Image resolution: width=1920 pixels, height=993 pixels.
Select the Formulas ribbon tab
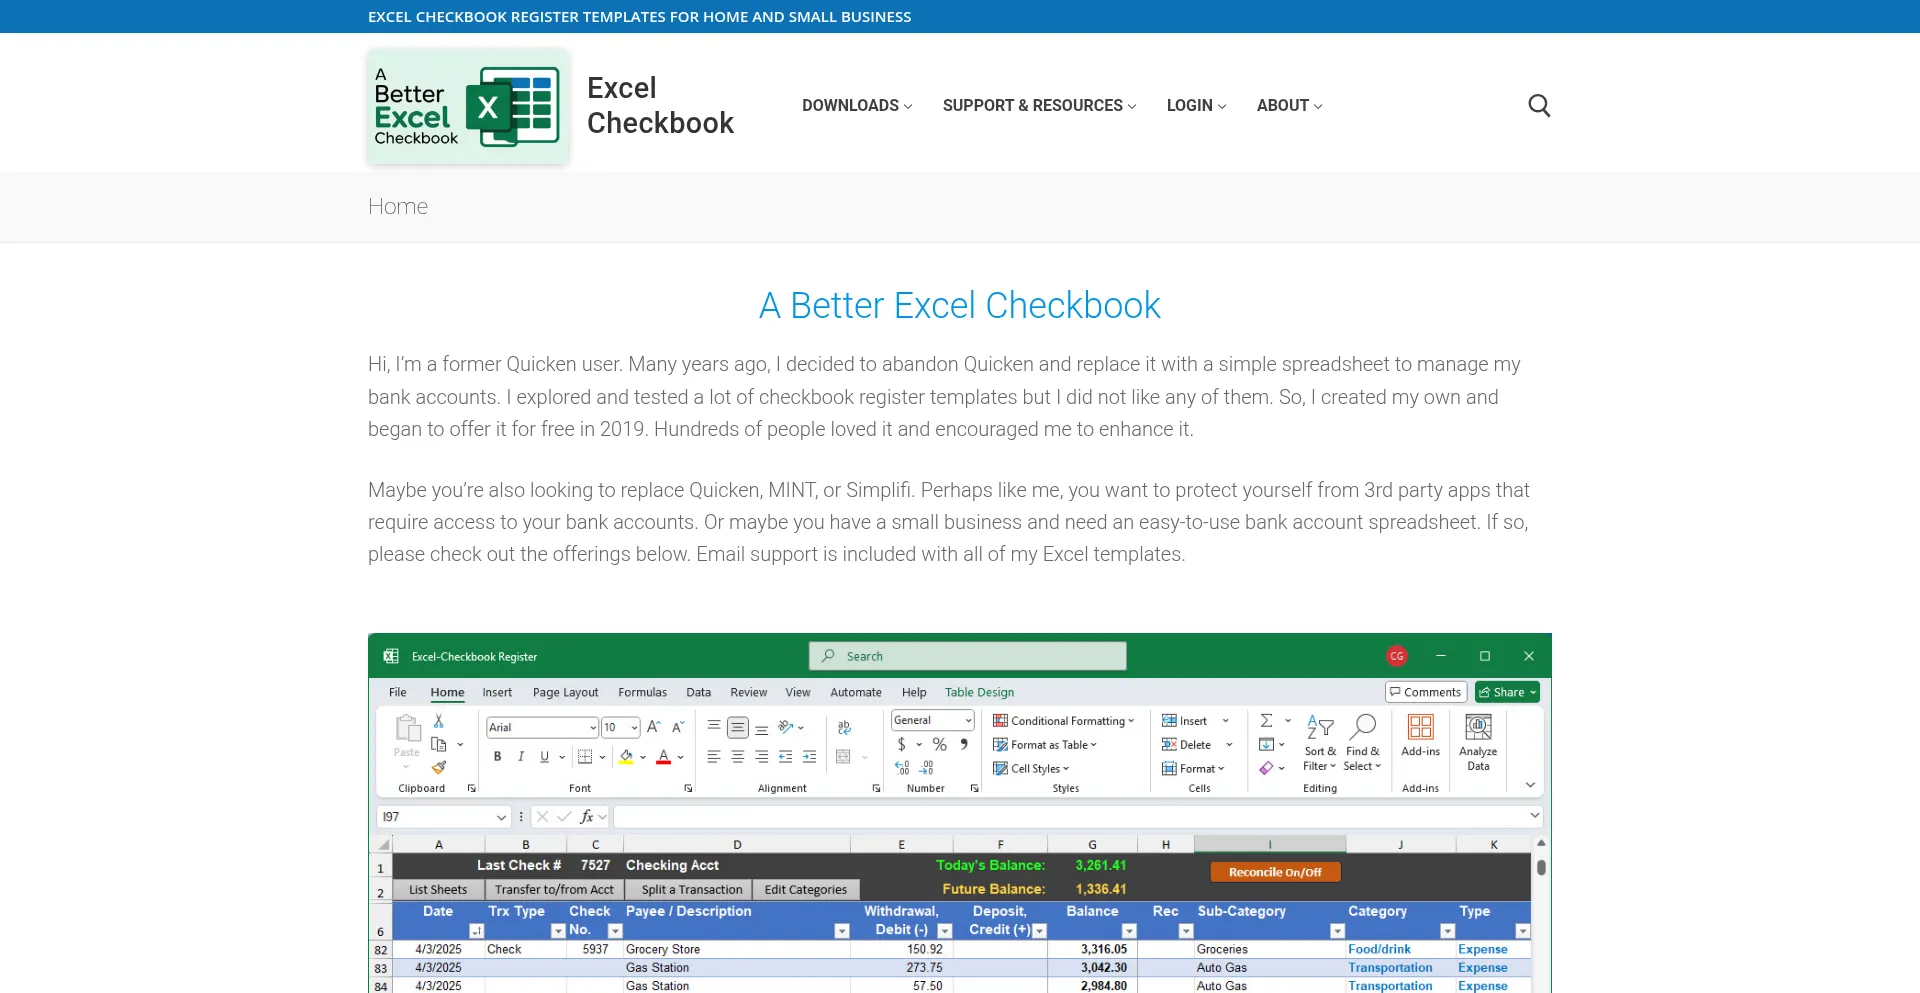click(642, 691)
